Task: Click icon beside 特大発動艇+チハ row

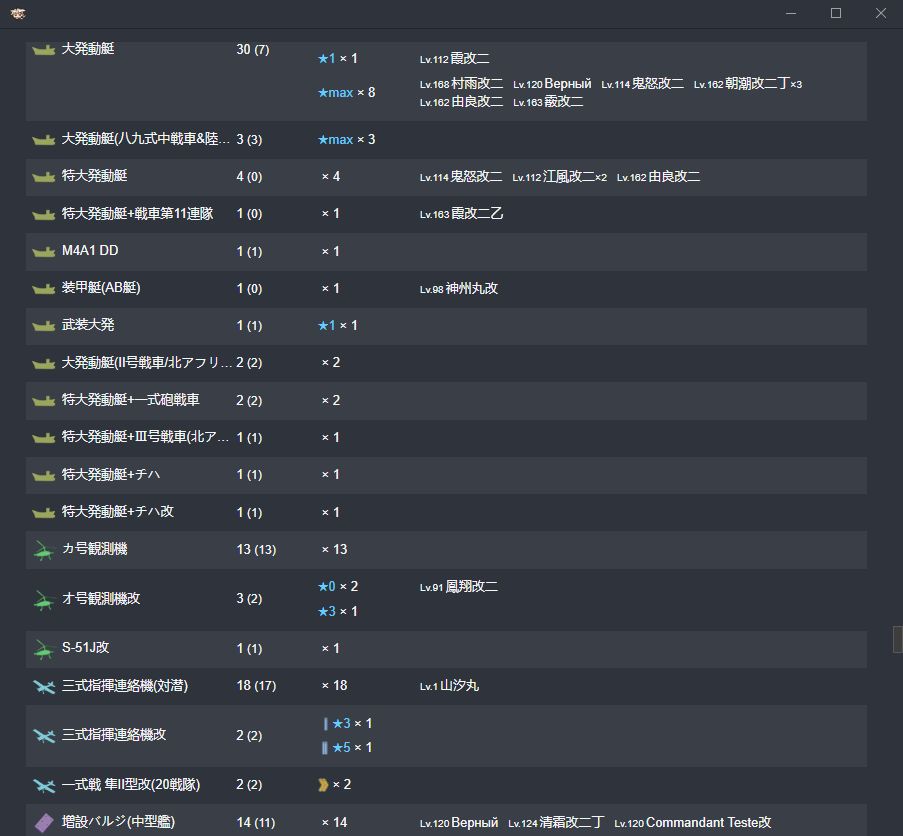Action: click(x=44, y=476)
